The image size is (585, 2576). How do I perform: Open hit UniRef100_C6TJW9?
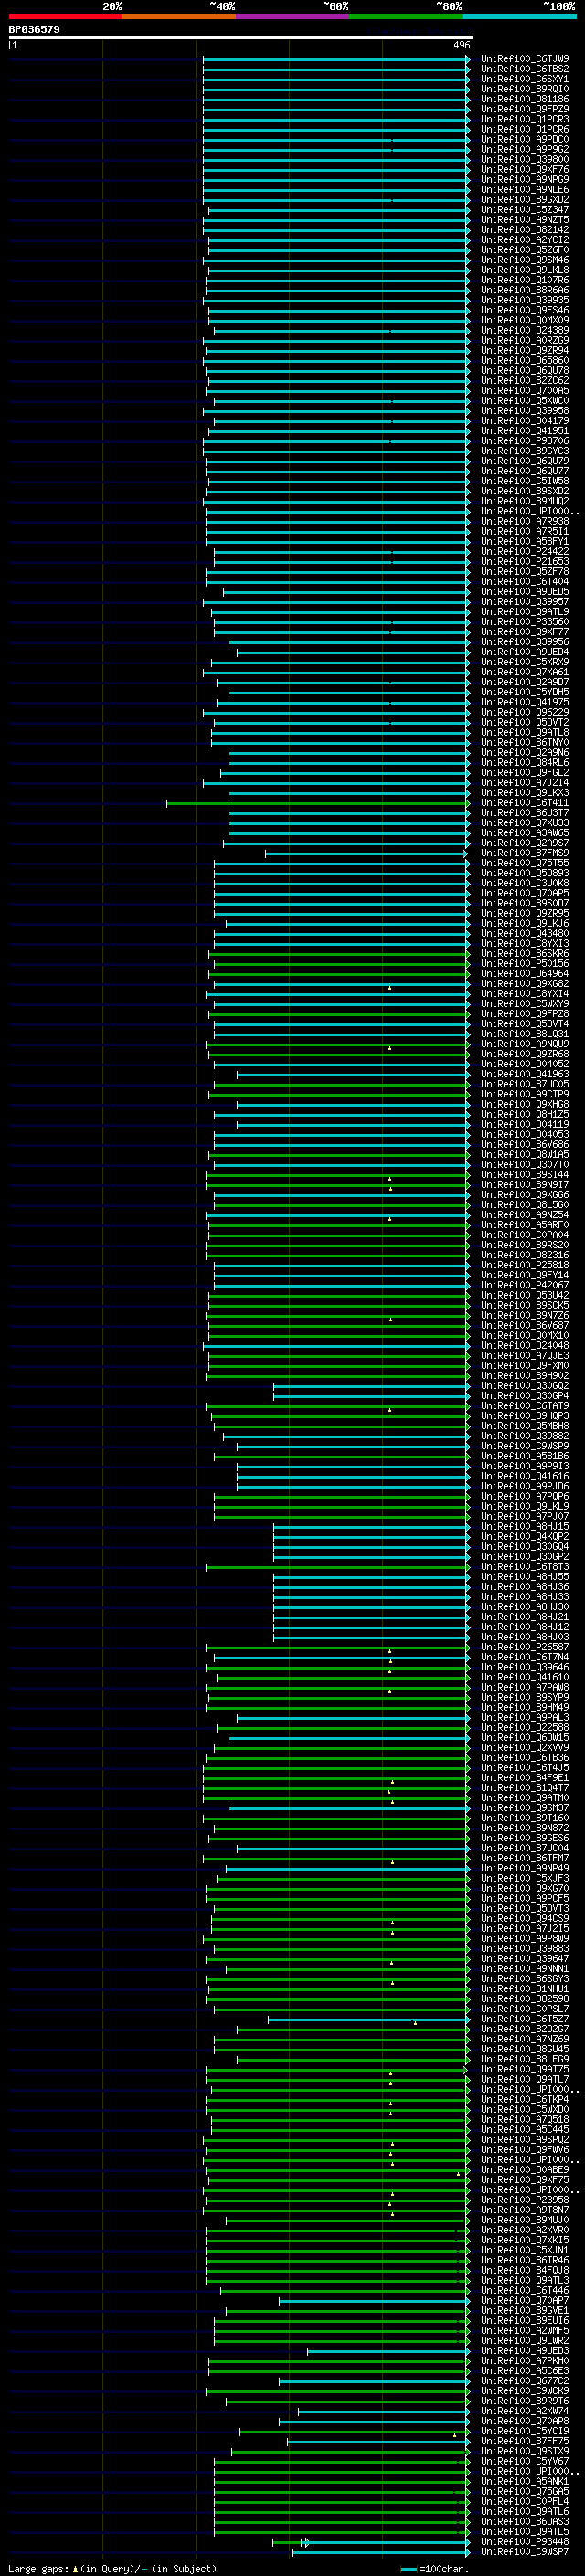pos(524,59)
